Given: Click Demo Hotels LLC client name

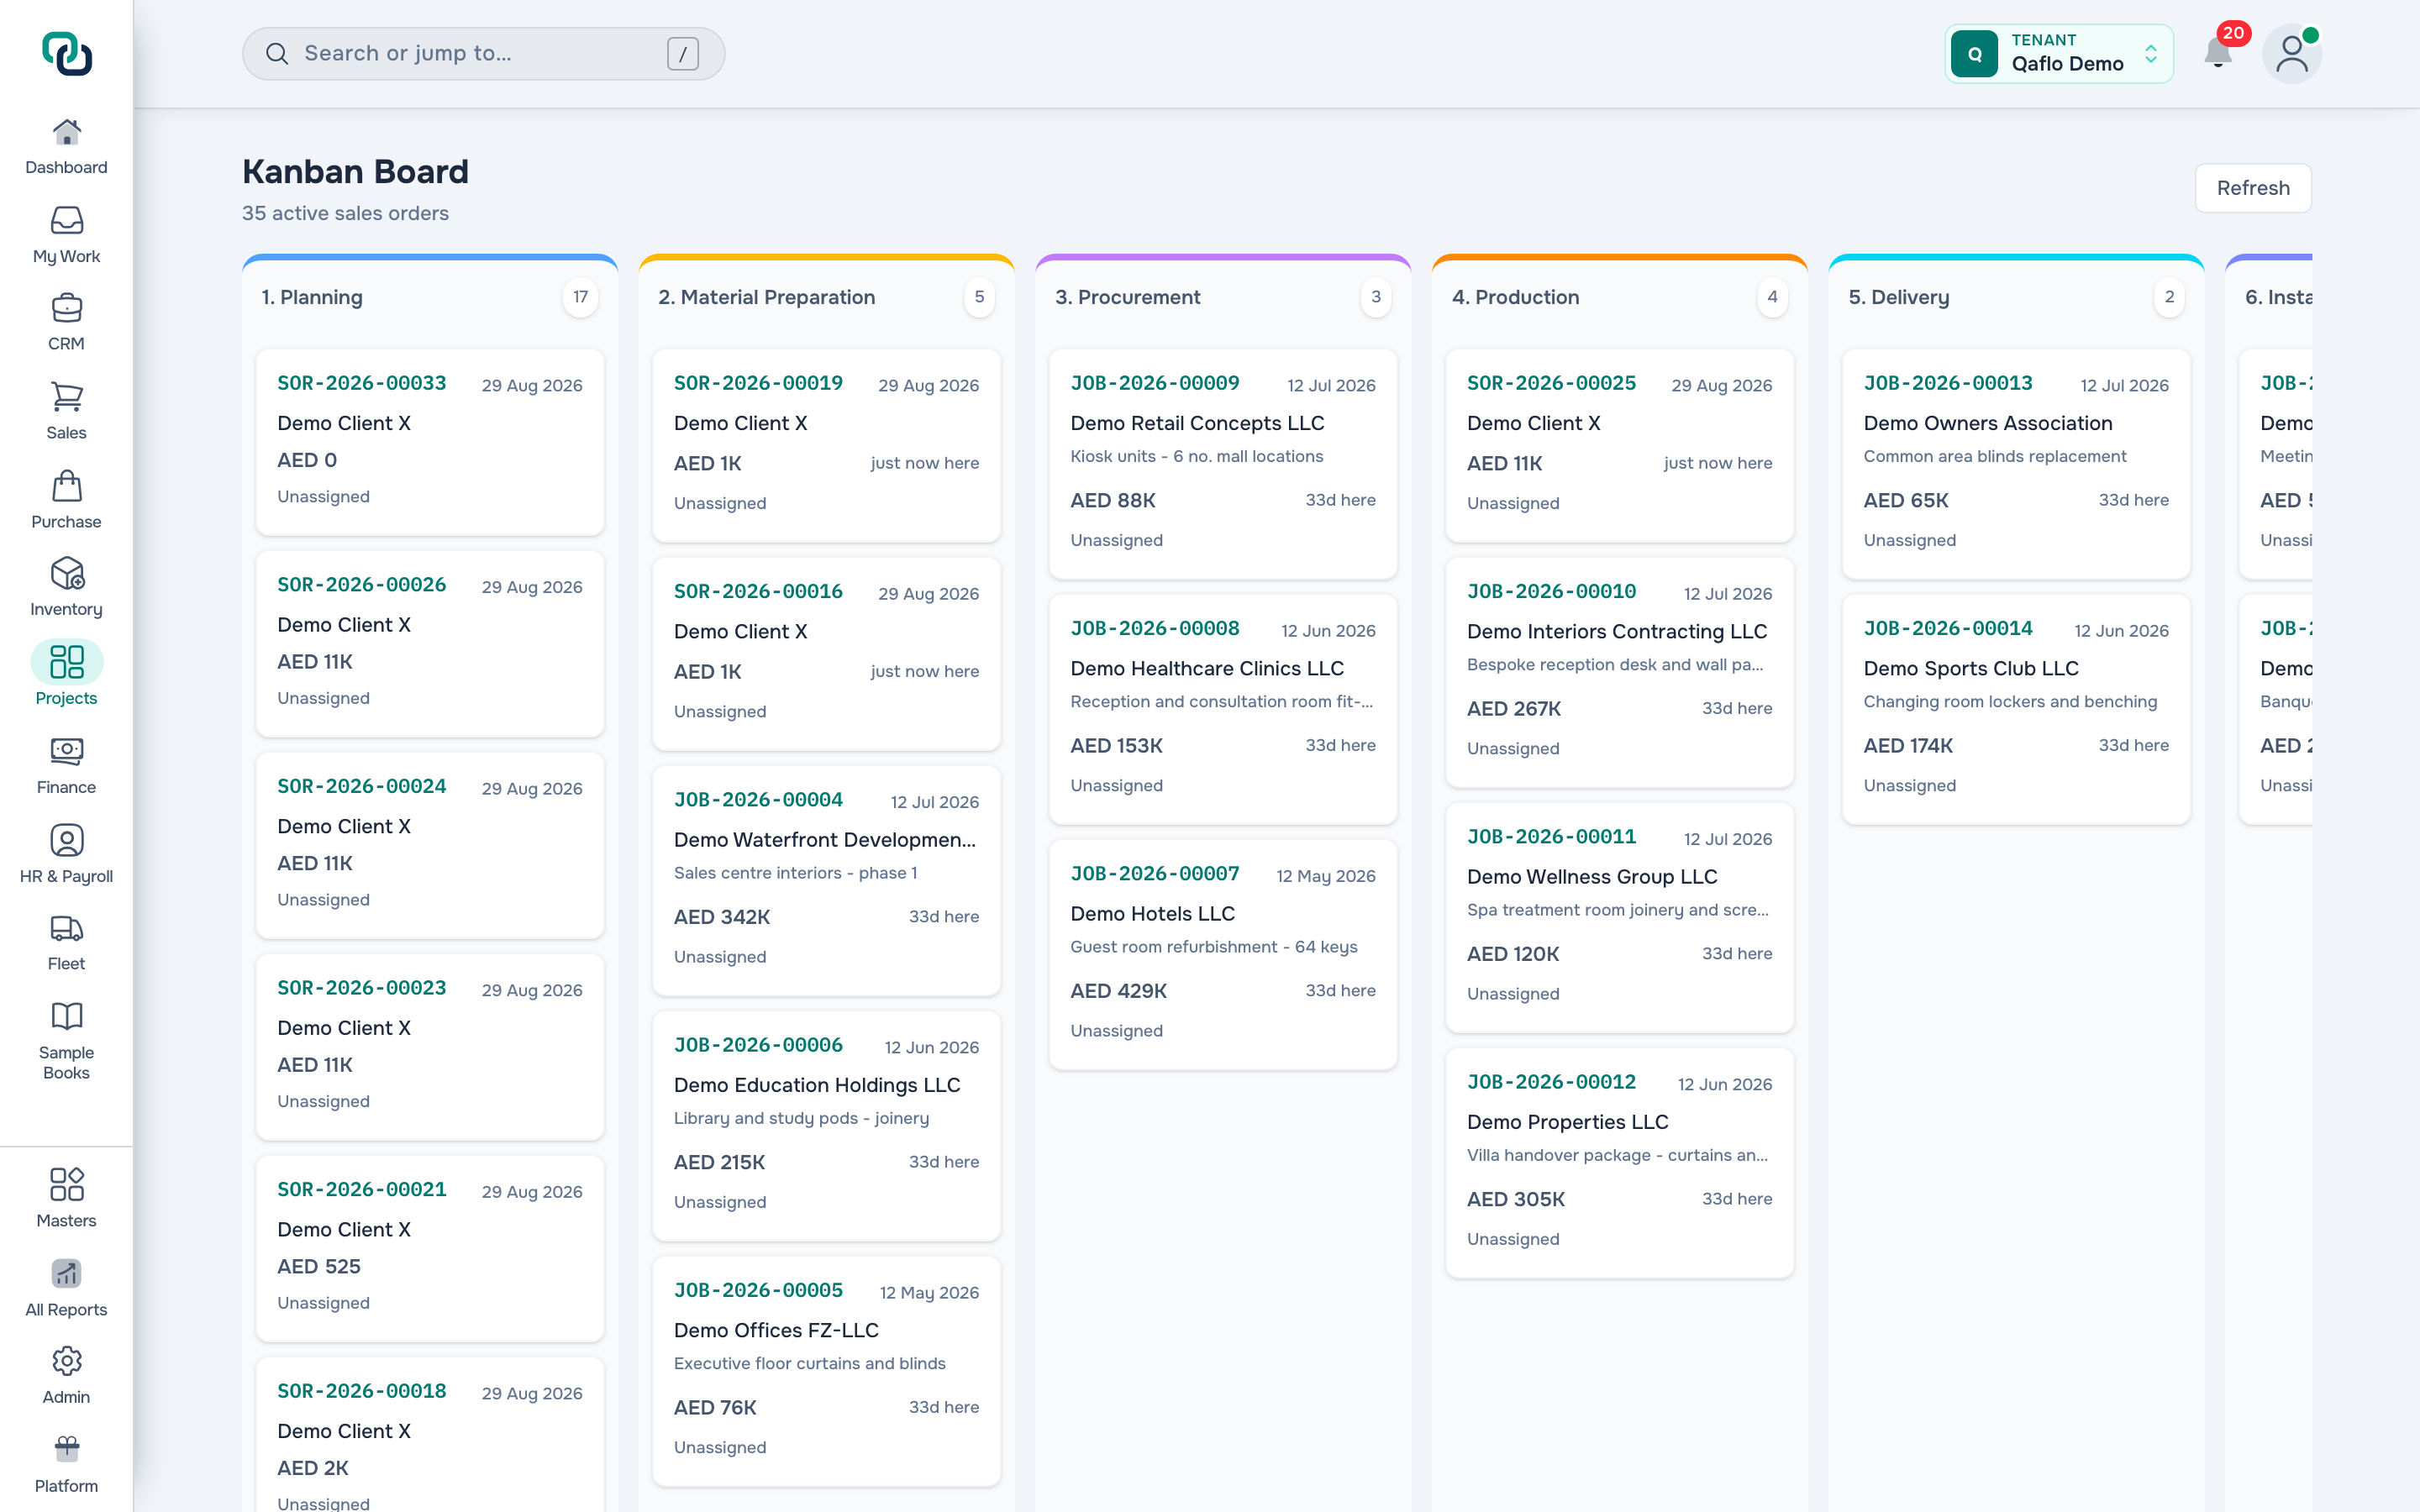Looking at the screenshot, I should tap(1152, 914).
